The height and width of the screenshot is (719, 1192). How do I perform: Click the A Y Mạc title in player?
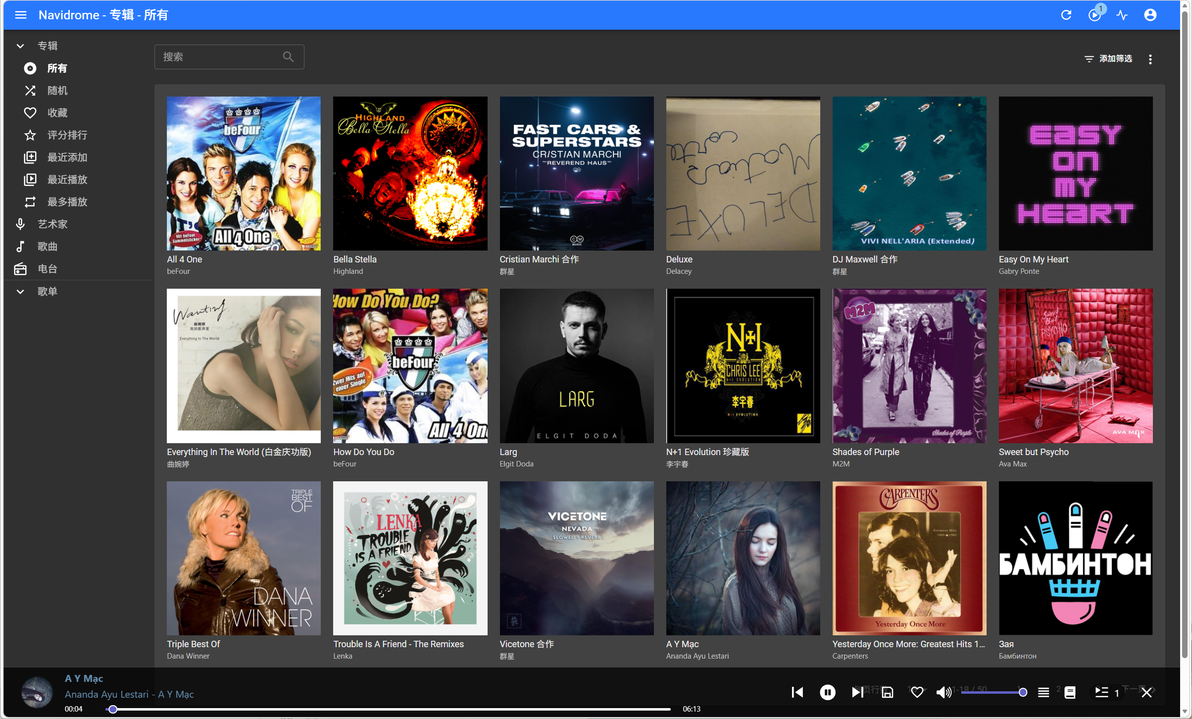(84, 679)
